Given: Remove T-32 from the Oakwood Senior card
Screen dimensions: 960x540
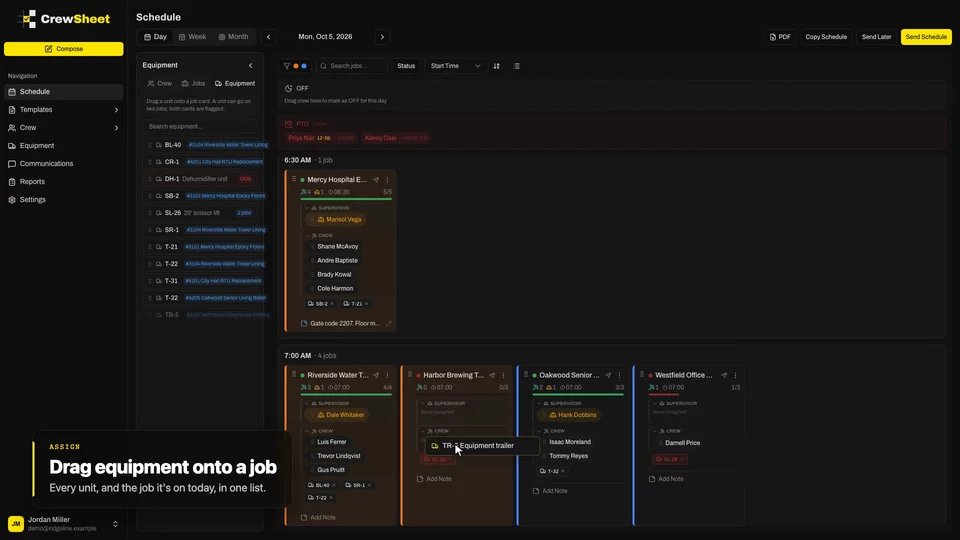Looking at the screenshot, I should [x=563, y=471].
